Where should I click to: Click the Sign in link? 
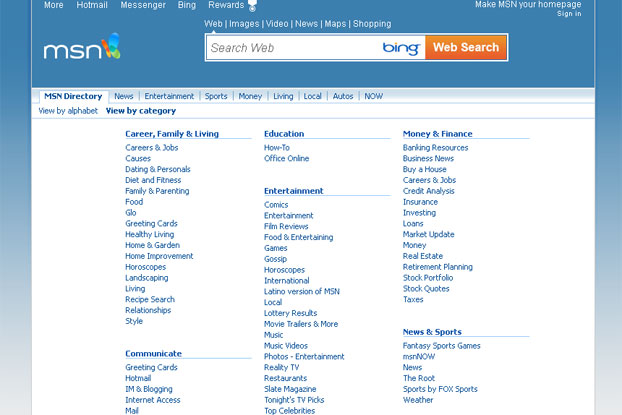point(569,14)
